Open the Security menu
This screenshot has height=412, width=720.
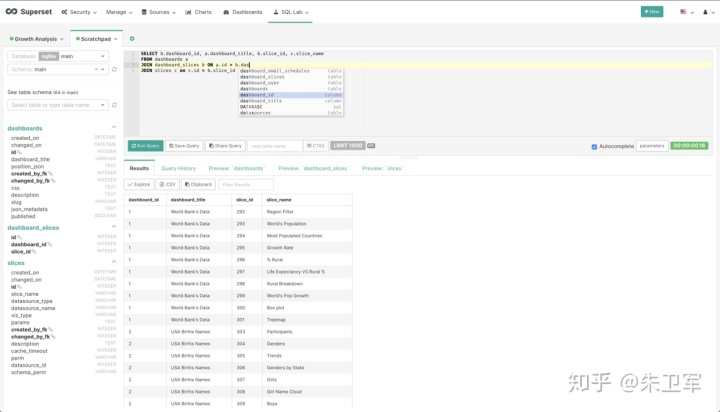point(79,12)
